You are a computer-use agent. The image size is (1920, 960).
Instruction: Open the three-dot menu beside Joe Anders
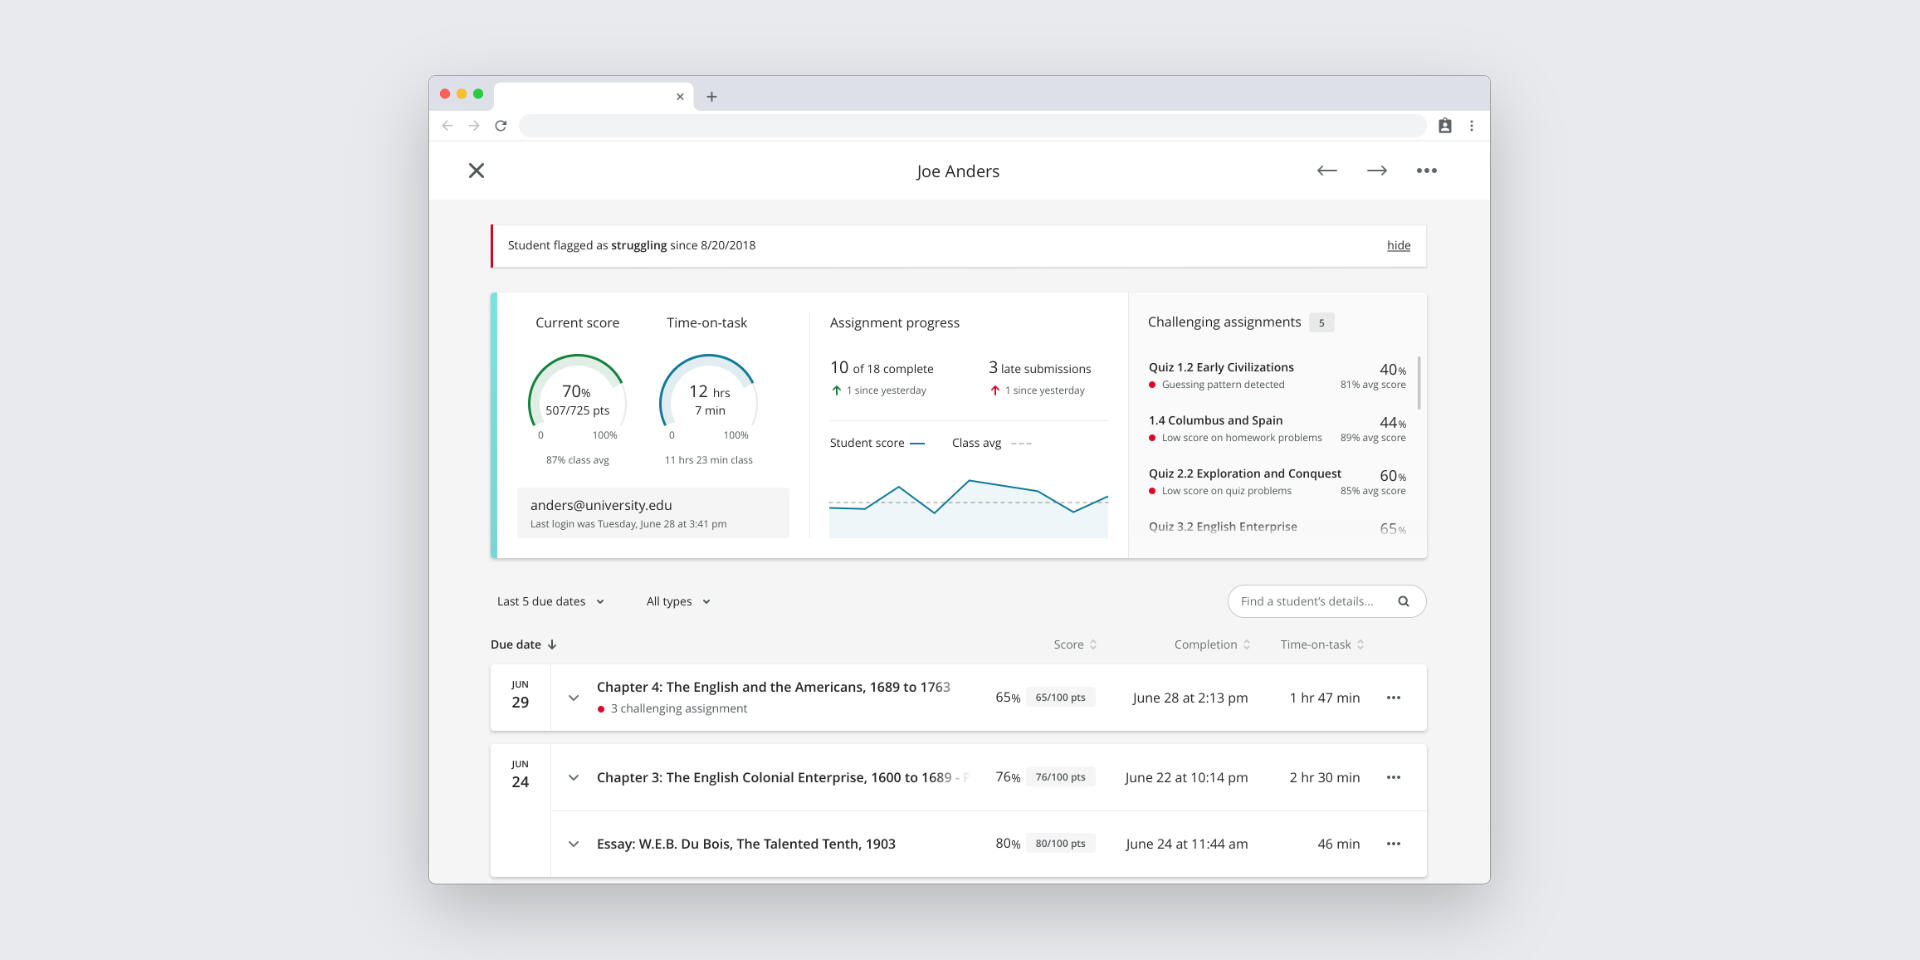1426,171
